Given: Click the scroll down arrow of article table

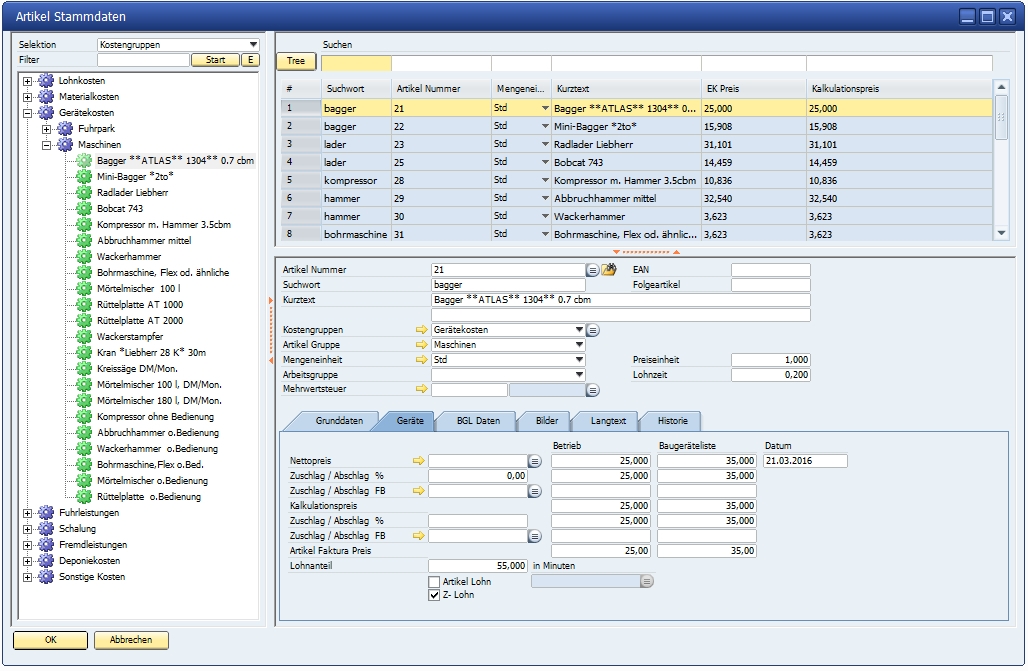Looking at the screenshot, I should (x=1002, y=233).
